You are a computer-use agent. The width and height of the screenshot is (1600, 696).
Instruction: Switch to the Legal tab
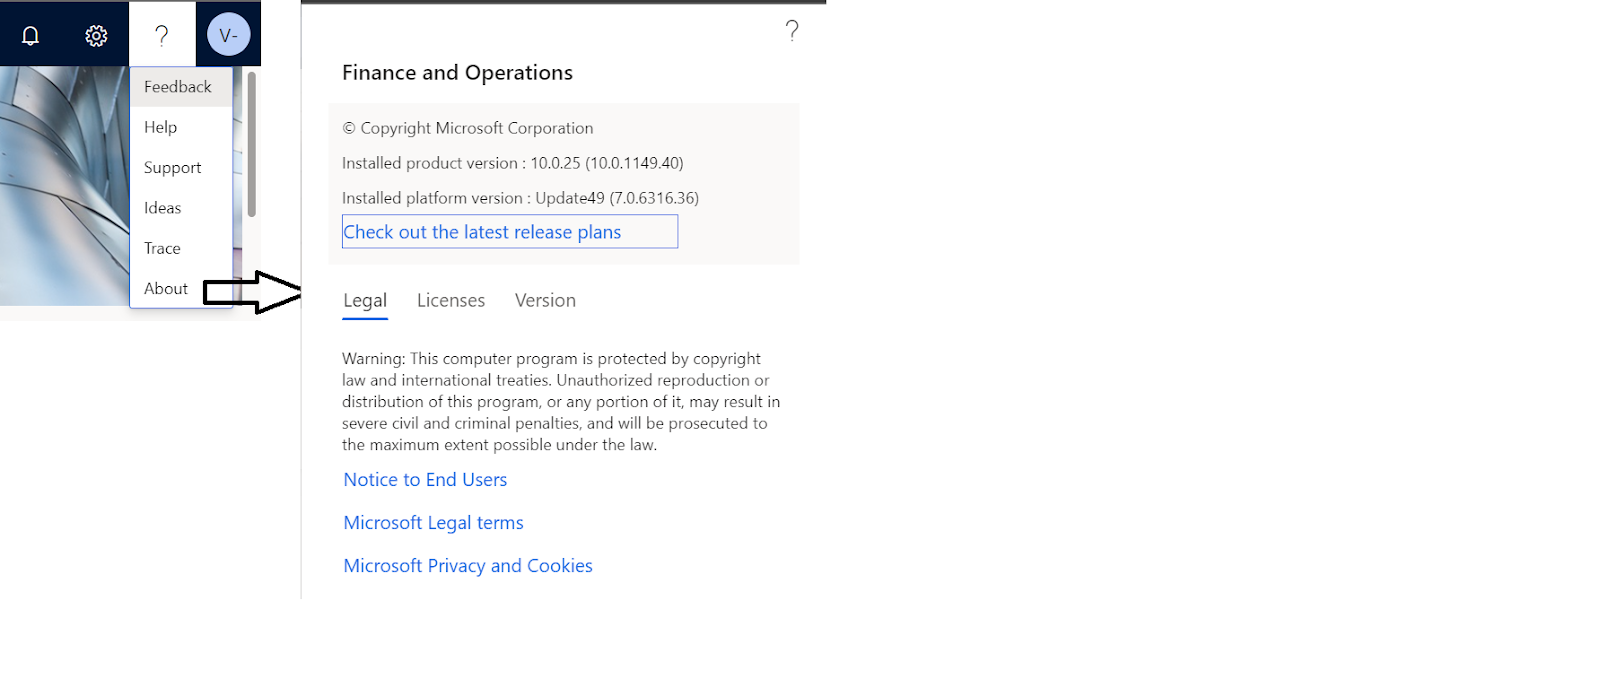(x=365, y=301)
